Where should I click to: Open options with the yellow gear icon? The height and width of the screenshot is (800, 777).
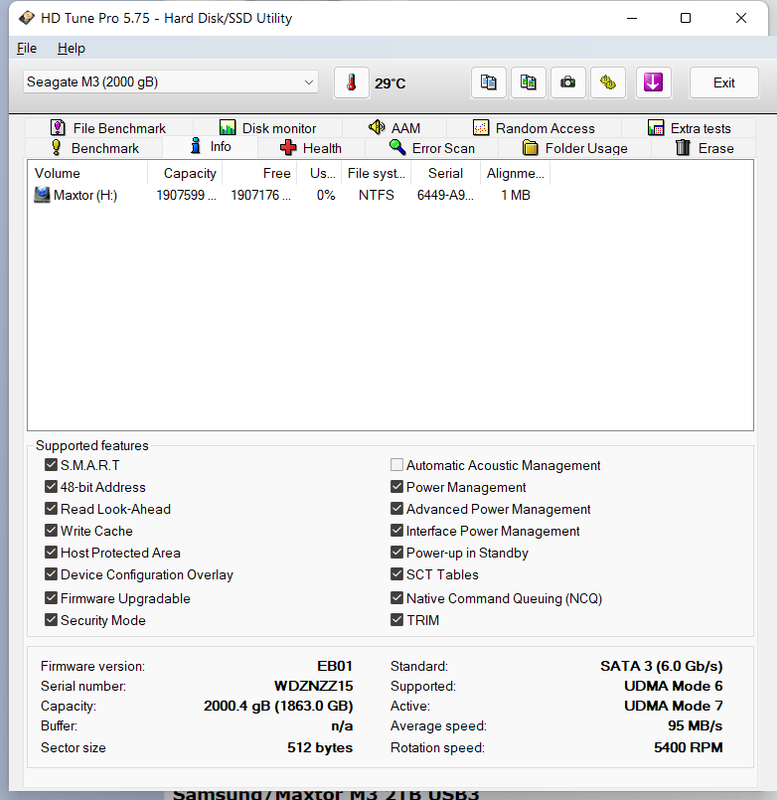(608, 83)
